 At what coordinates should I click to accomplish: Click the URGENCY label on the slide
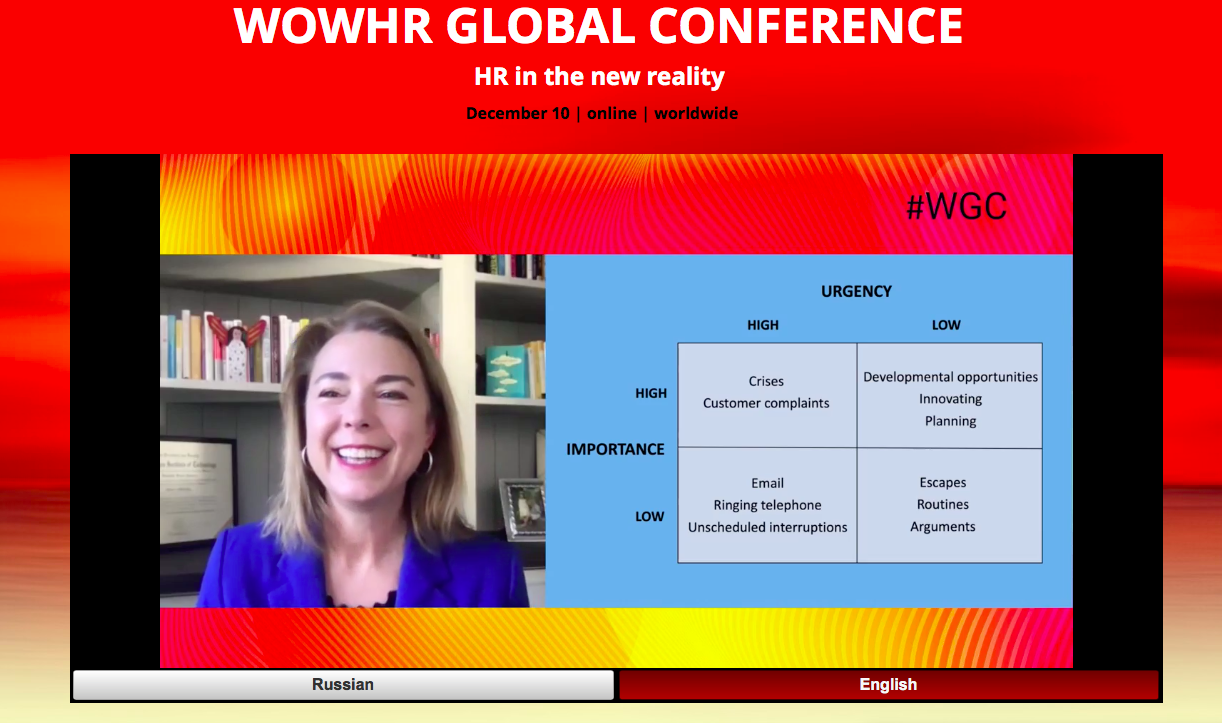pos(856,292)
